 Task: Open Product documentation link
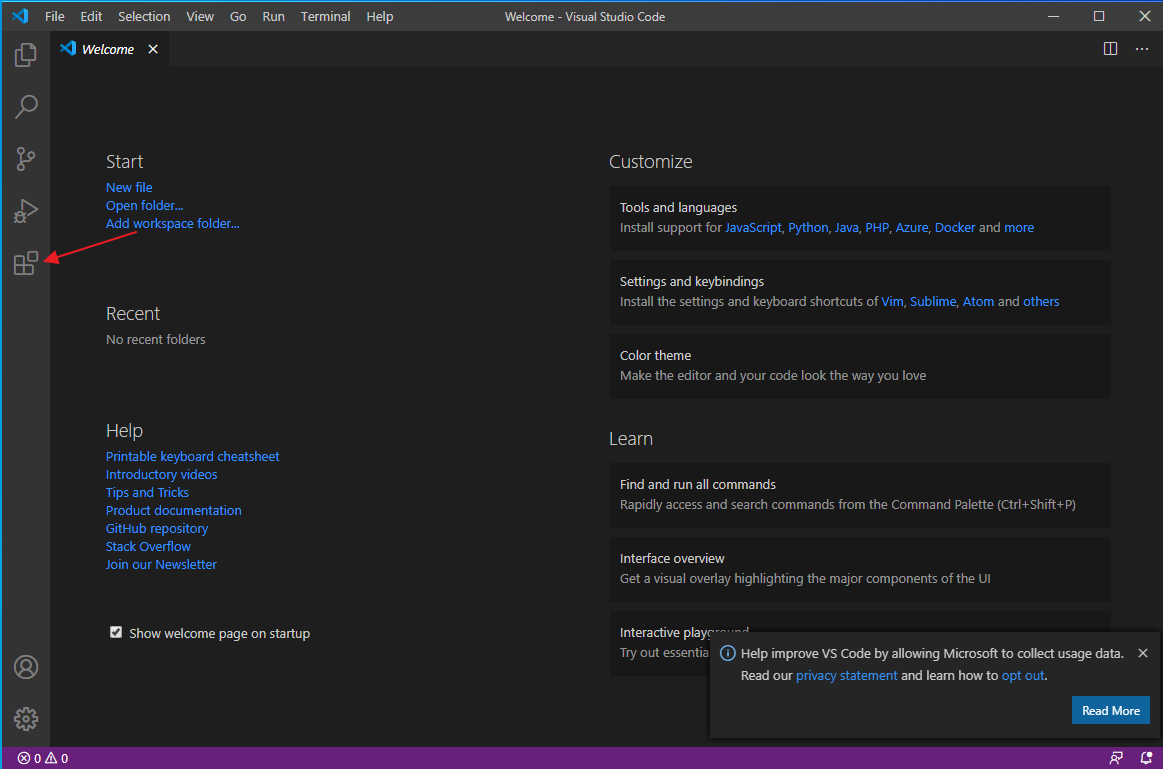(x=174, y=510)
